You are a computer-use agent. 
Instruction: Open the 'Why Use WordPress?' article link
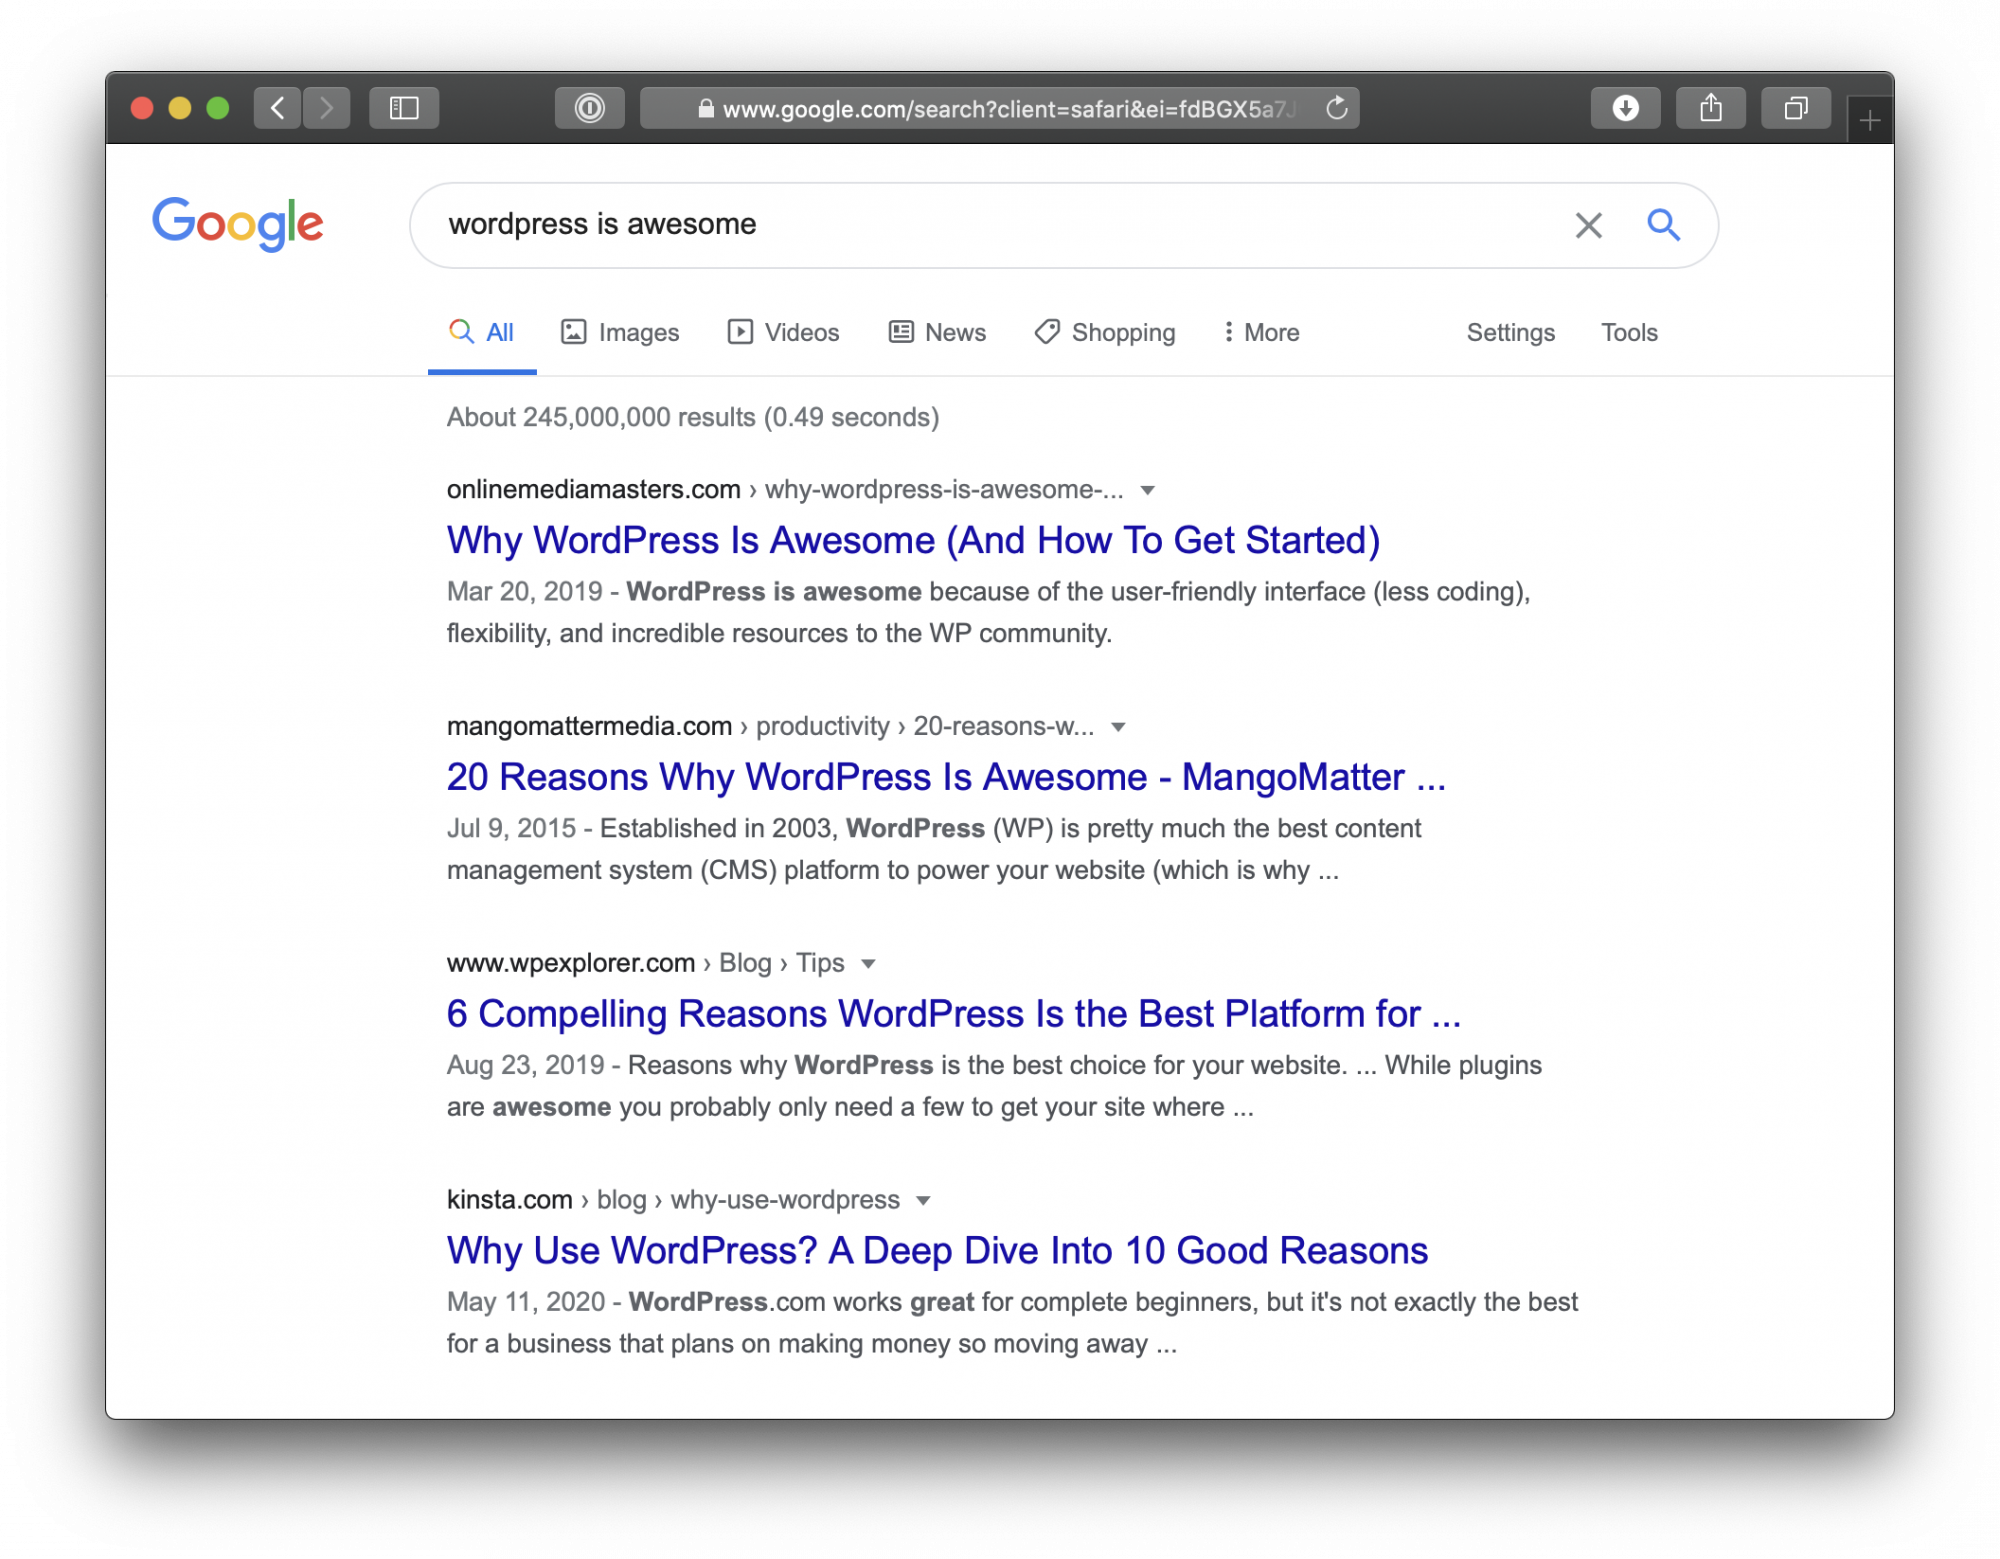tap(936, 1250)
